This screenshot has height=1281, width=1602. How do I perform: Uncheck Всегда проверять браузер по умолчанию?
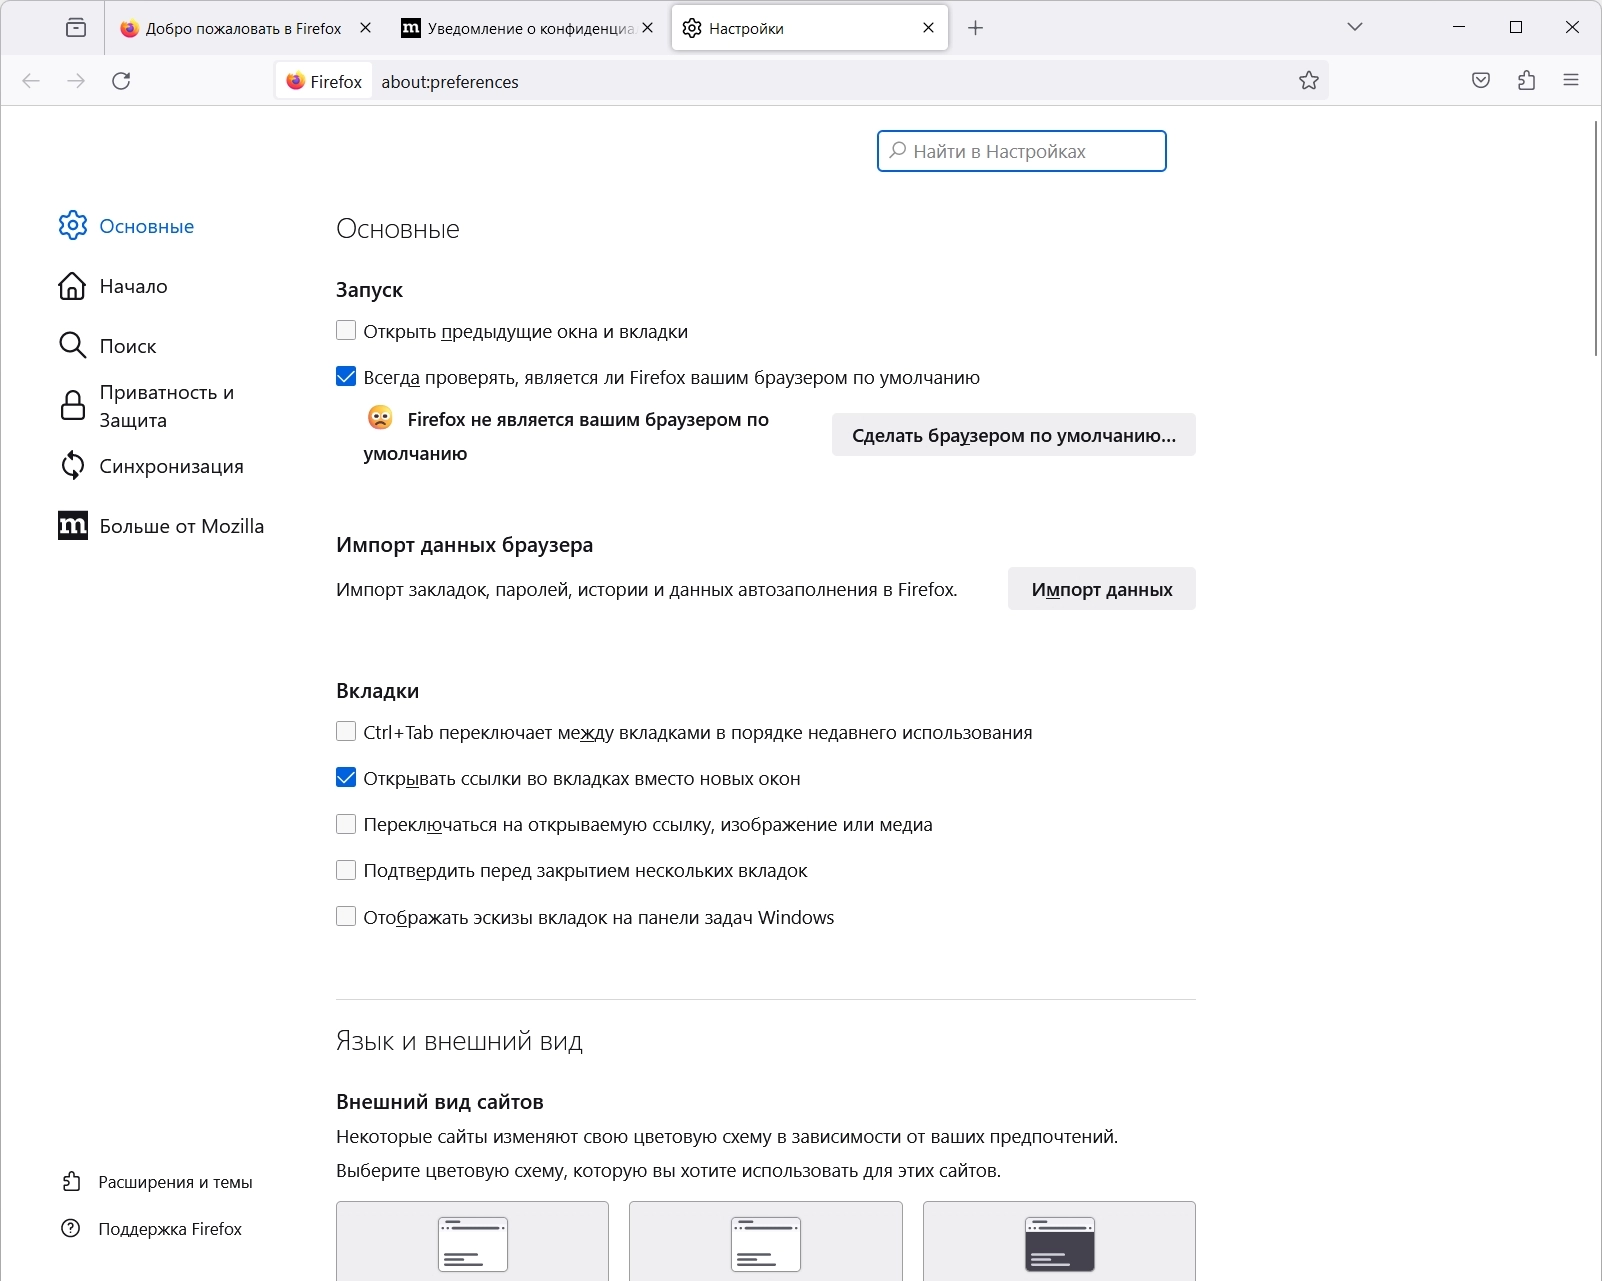click(346, 377)
